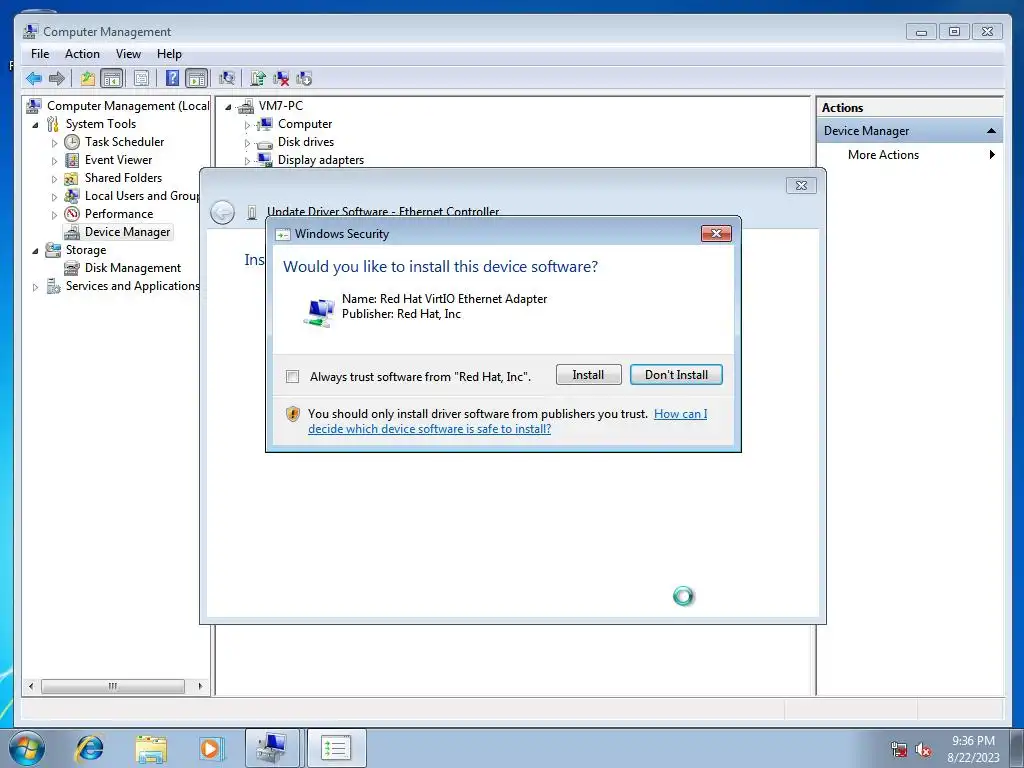Image resolution: width=1024 pixels, height=768 pixels.
Task: Expand the Disk drives category
Action: tap(247, 142)
